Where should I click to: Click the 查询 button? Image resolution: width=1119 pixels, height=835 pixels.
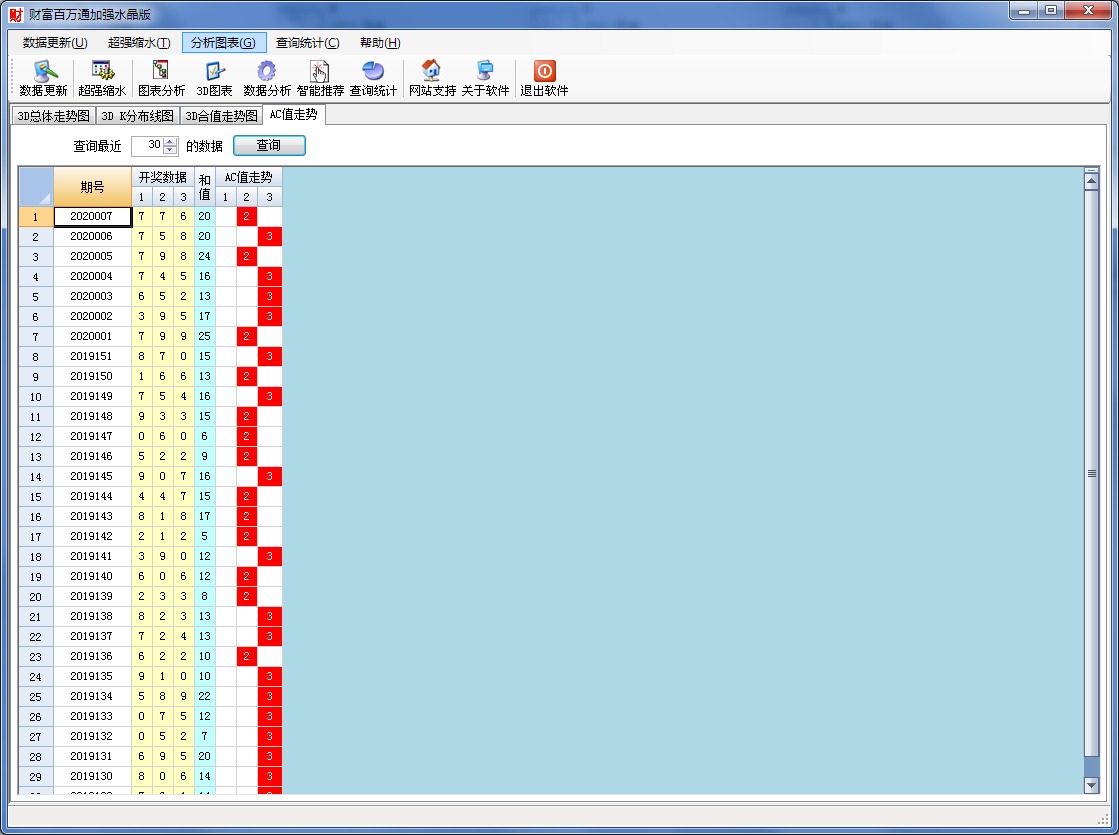[x=269, y=146]
